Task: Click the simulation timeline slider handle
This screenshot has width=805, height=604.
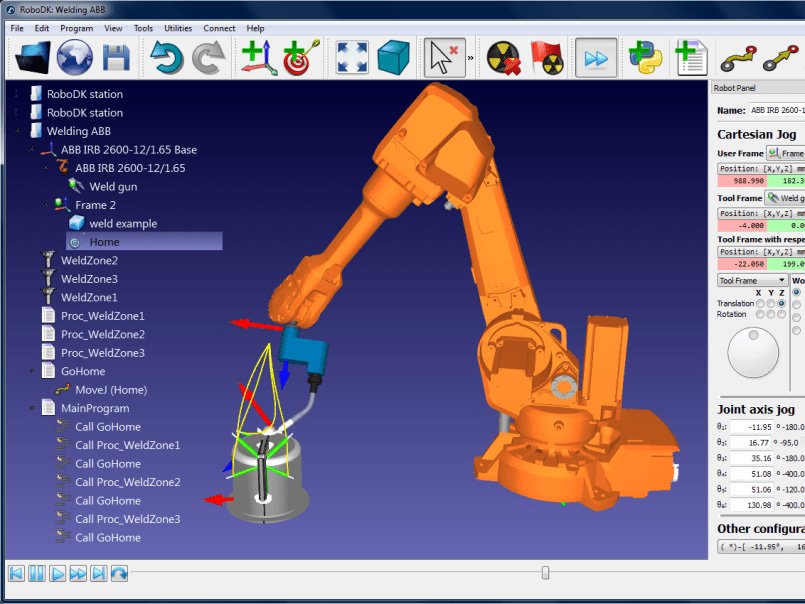Action: click(545, 572)
